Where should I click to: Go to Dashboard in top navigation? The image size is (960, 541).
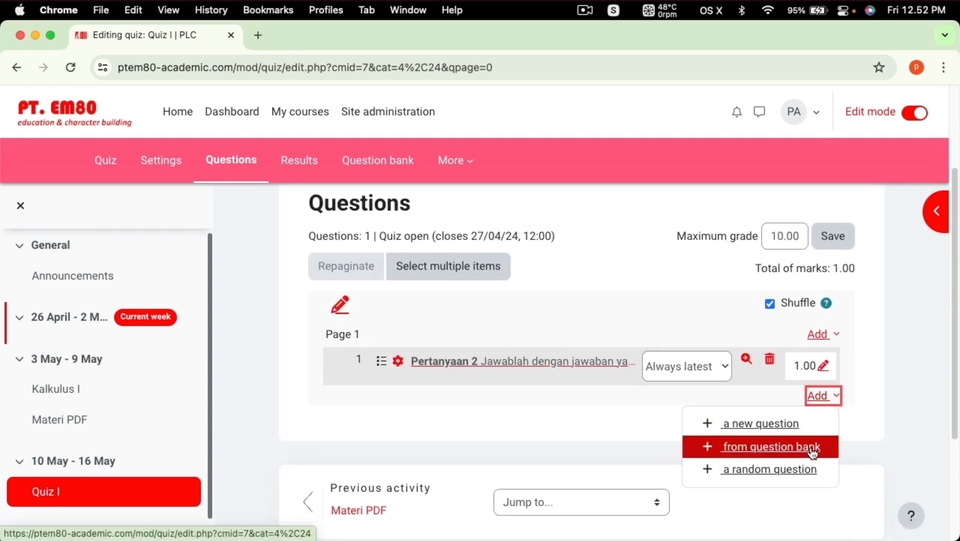(232, 111)
